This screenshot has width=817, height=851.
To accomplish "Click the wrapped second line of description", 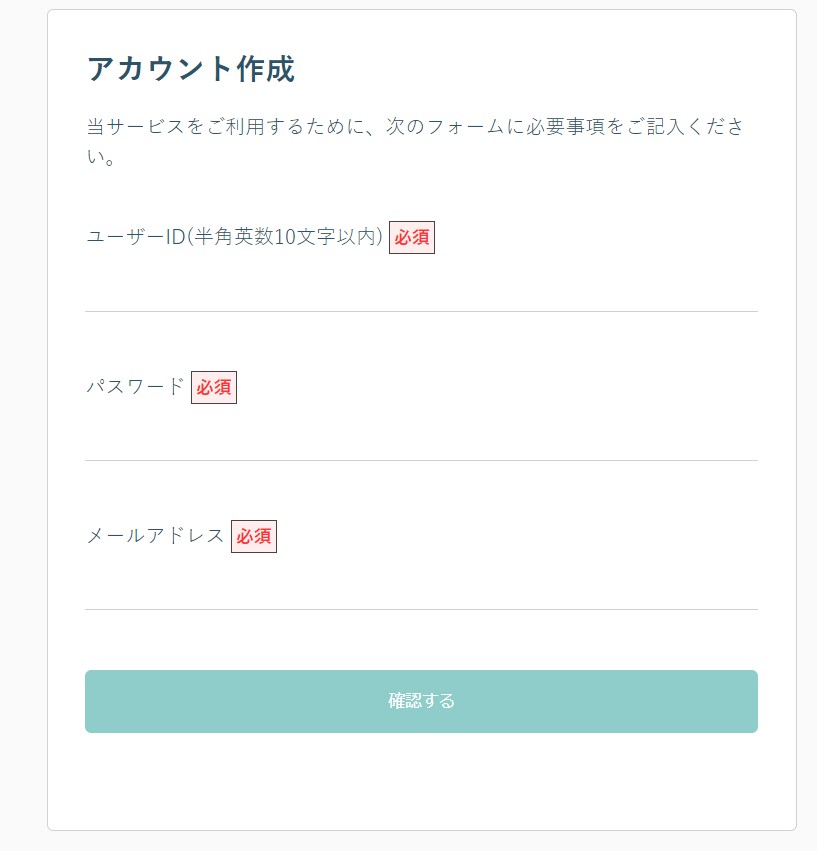I will (102, 158).
